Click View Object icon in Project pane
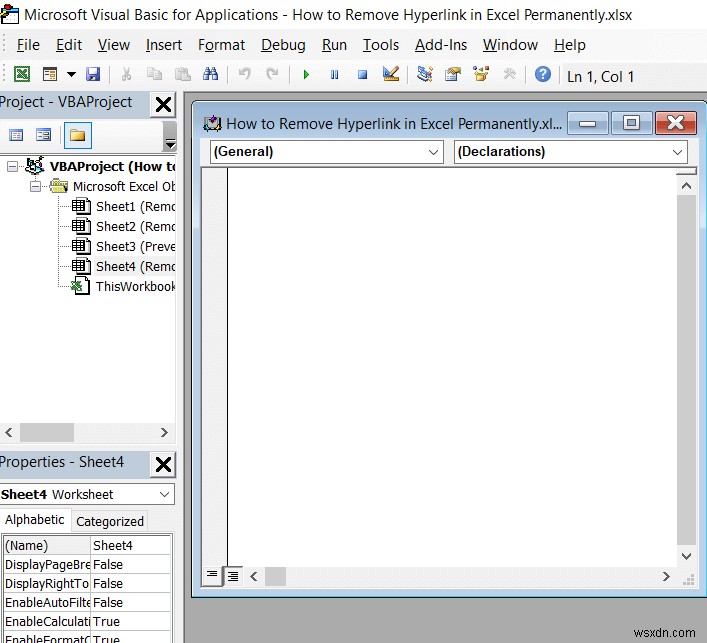 44,135
